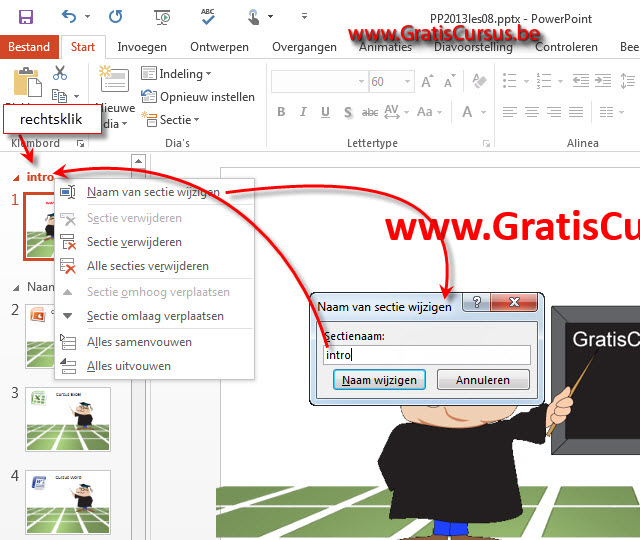
Task: Align text right icon
Action: click(554, 112)
